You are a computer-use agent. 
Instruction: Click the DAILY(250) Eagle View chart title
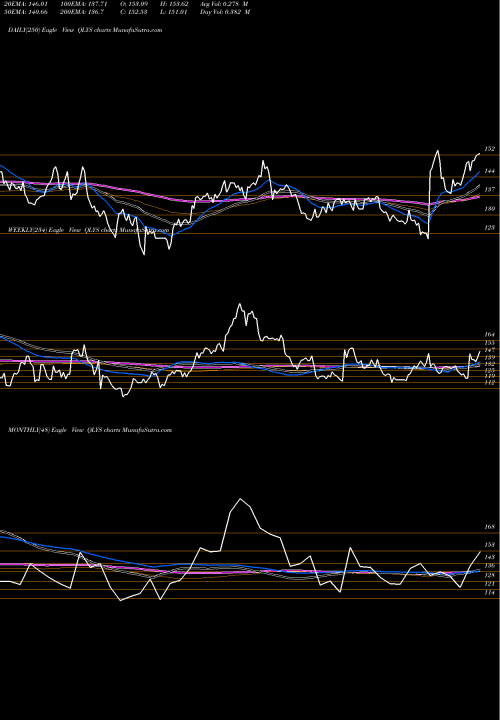tap(85, 30)
